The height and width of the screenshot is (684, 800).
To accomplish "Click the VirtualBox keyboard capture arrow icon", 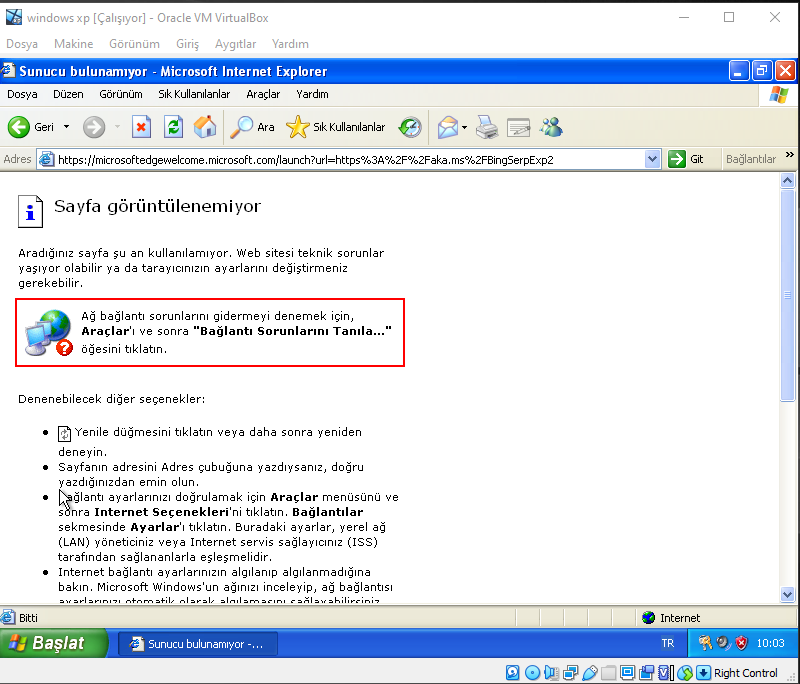I will [x=704, y=673].
